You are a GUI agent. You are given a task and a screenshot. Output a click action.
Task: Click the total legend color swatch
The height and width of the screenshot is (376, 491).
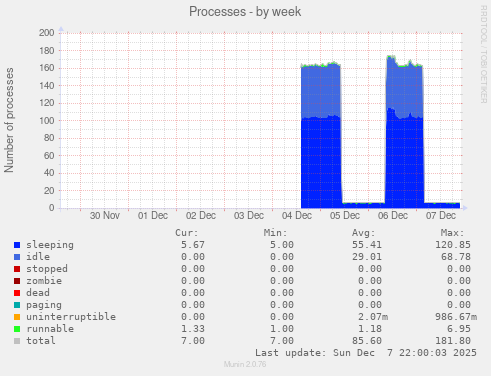pos(17,341)
